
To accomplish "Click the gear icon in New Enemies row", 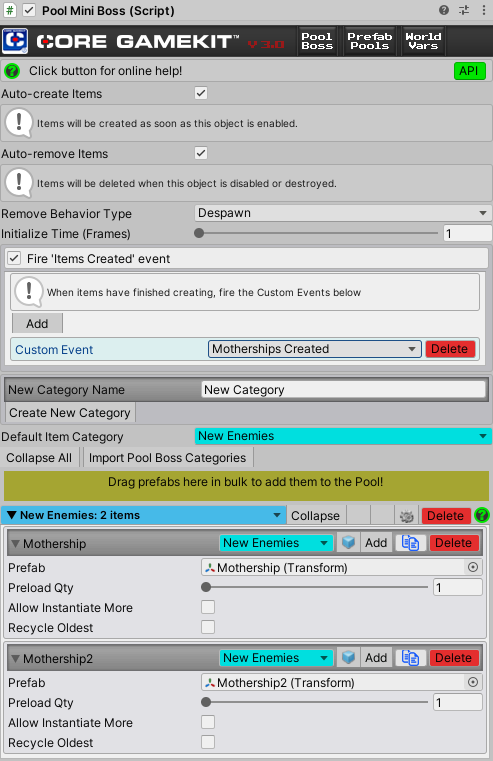I will click(x=407, y=516).
